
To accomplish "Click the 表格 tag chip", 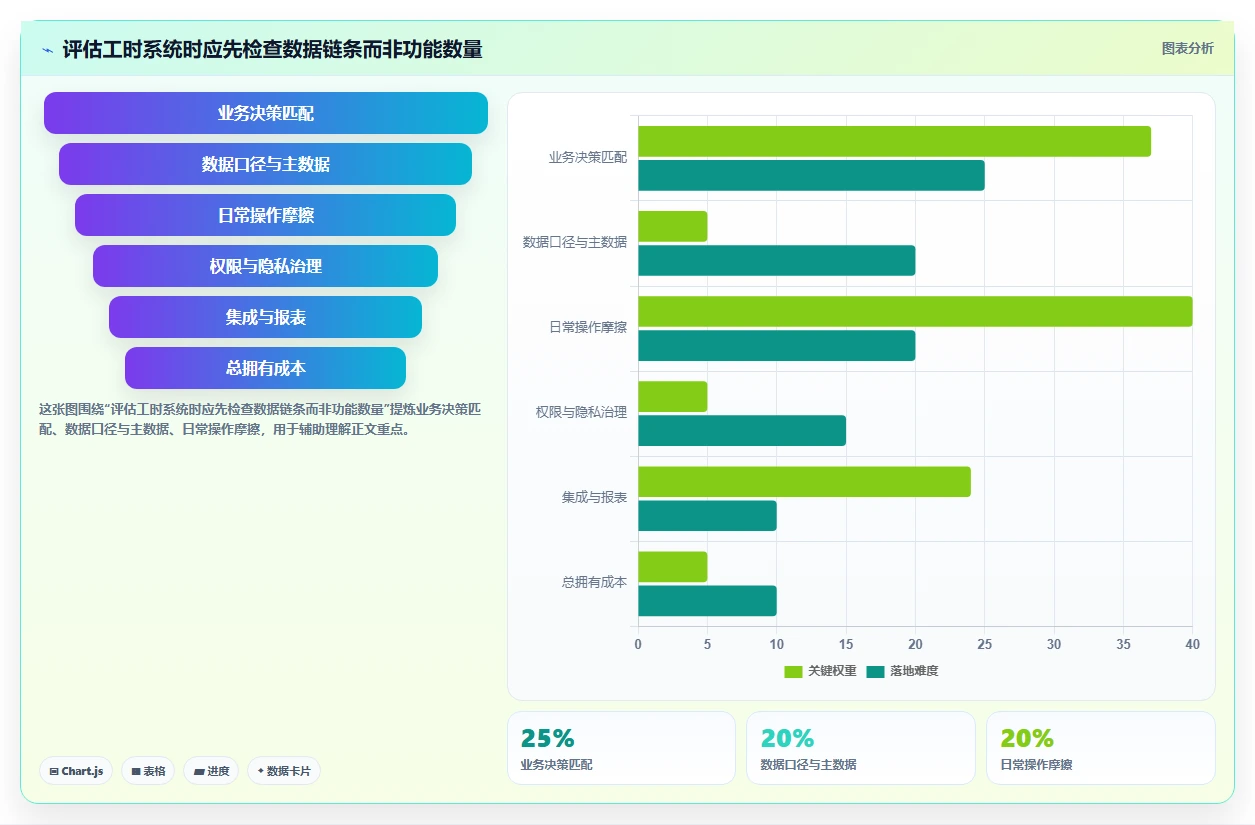I will (x=148, y=771).
